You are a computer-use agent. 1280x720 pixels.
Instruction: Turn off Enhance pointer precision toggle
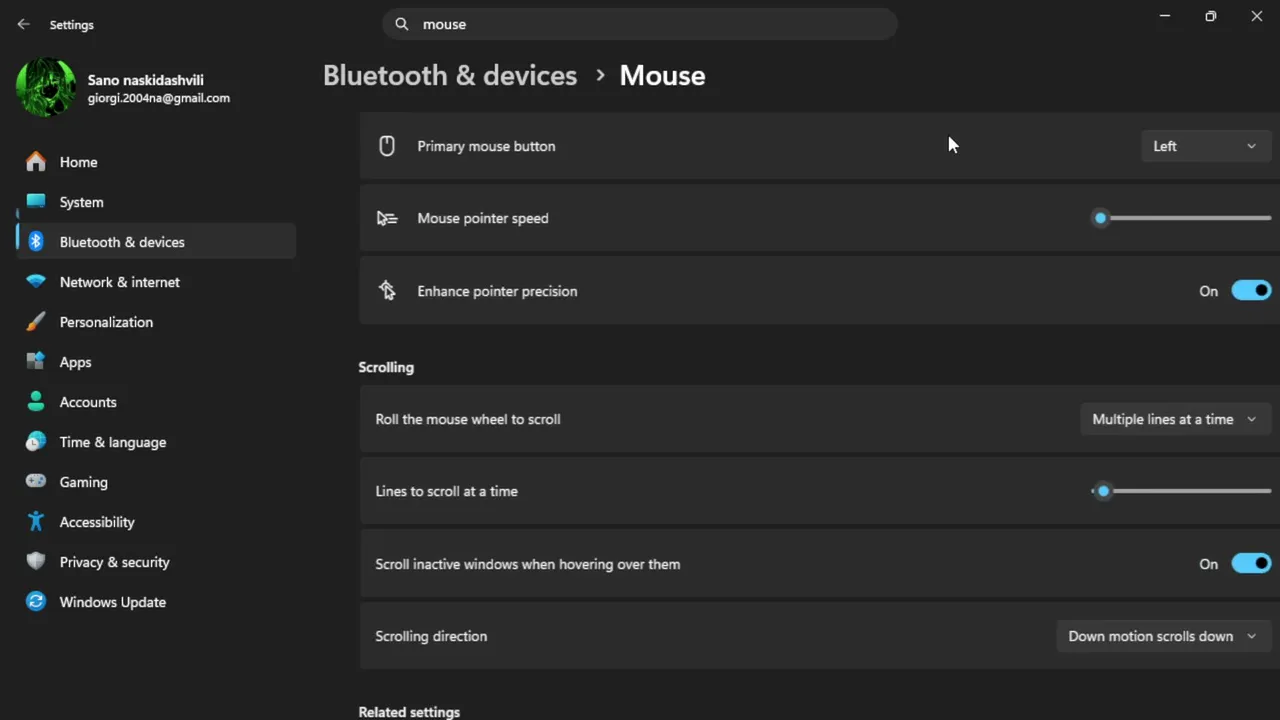point(1251,291)
